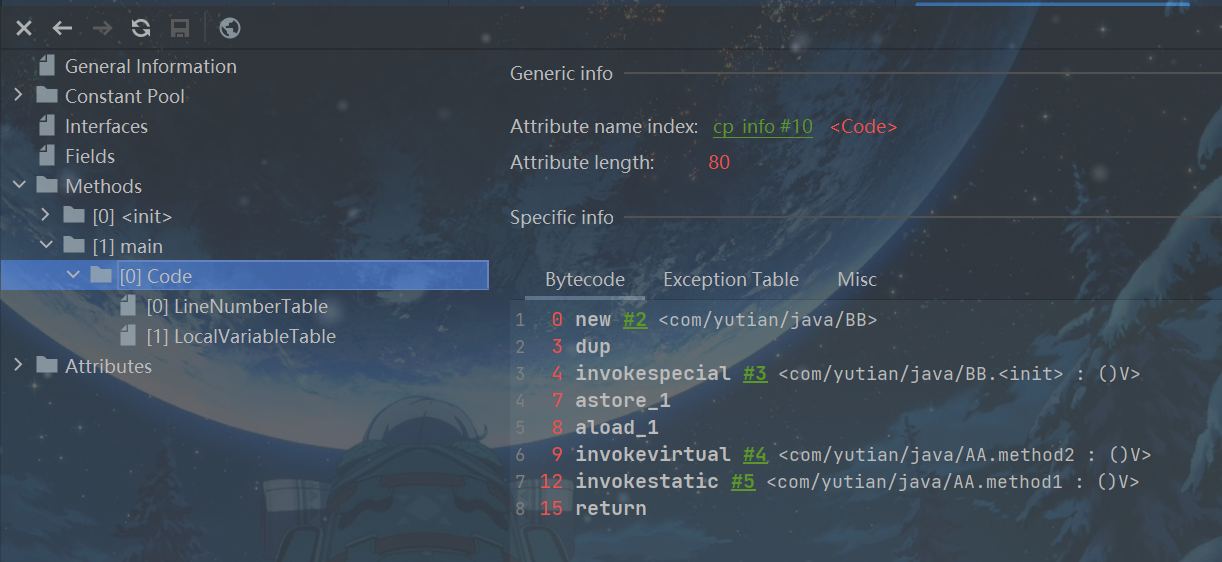
Task: Open the globe browser icon
Action: click(x=230, y=28)
